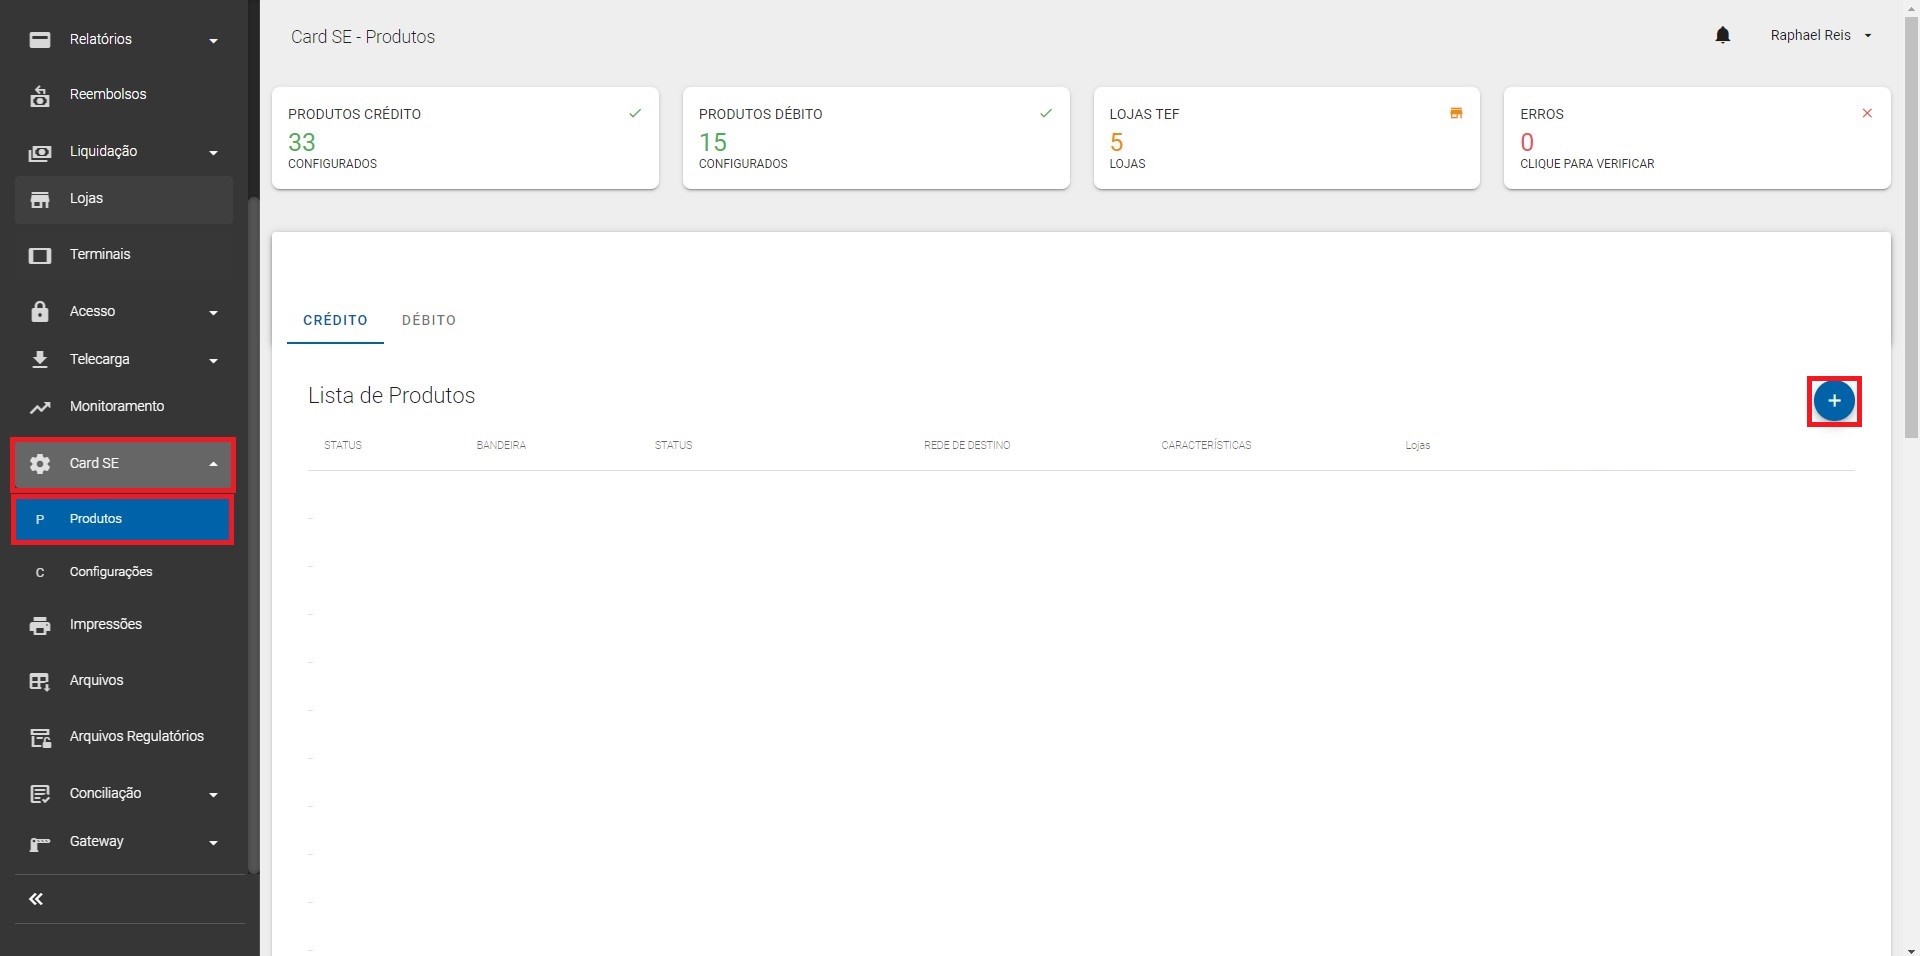Image resolution: width=1920 pixels, height=956 pixels.
Task: Expand the Gateway submenu arrow
Action: pos(213,842)
